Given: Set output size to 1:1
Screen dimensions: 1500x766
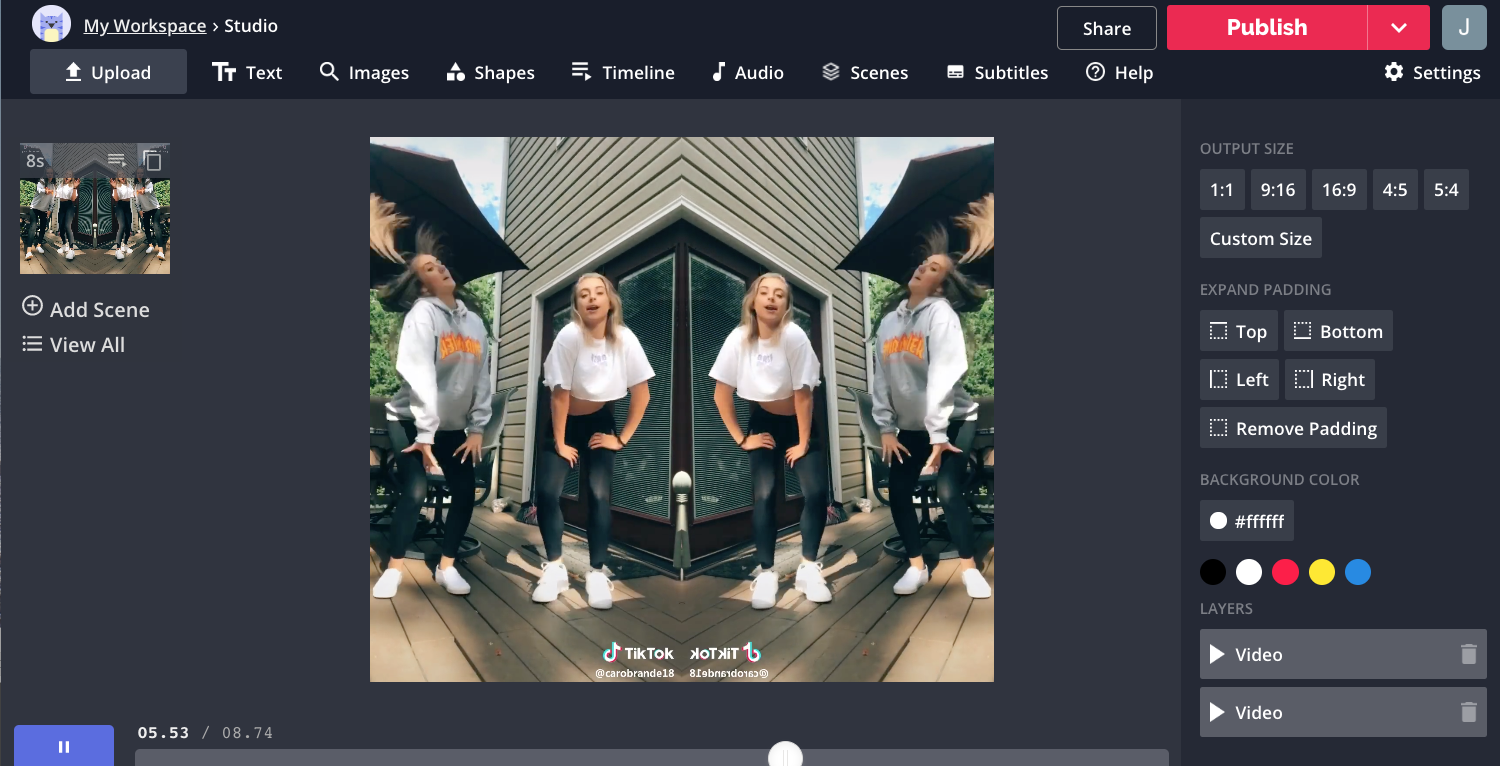Looking at the screenshot, I should pos(1222,190).
